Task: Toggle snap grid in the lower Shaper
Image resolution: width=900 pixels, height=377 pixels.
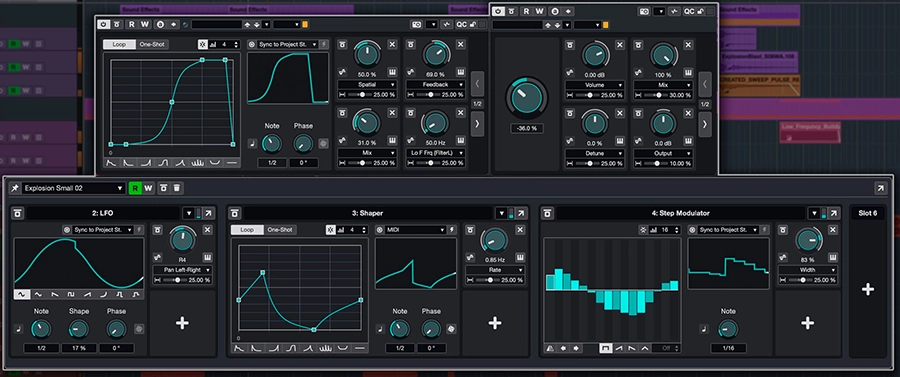Action: [x=331, y=230]
